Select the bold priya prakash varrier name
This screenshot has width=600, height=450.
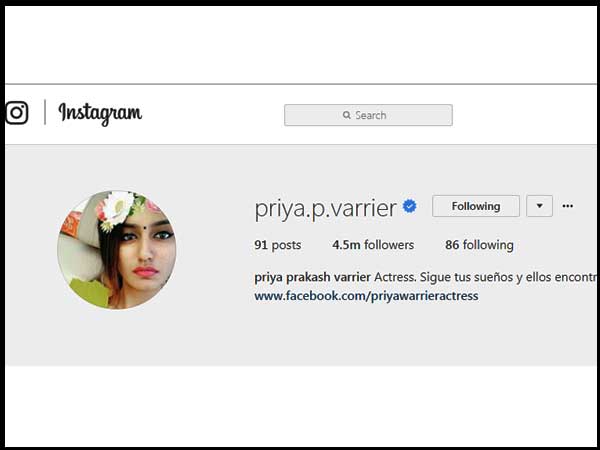click(312, 277)
